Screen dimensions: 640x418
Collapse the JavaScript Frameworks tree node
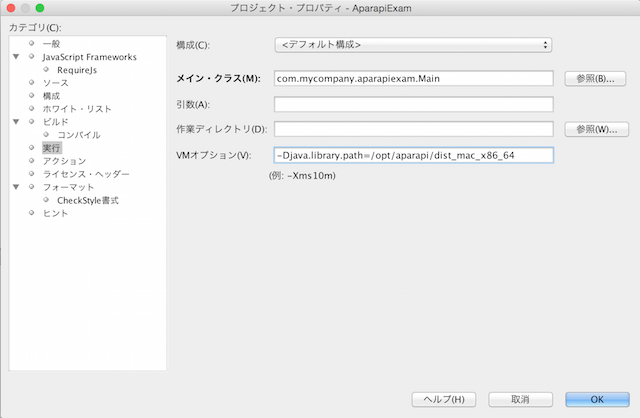[x=16, y=57]
